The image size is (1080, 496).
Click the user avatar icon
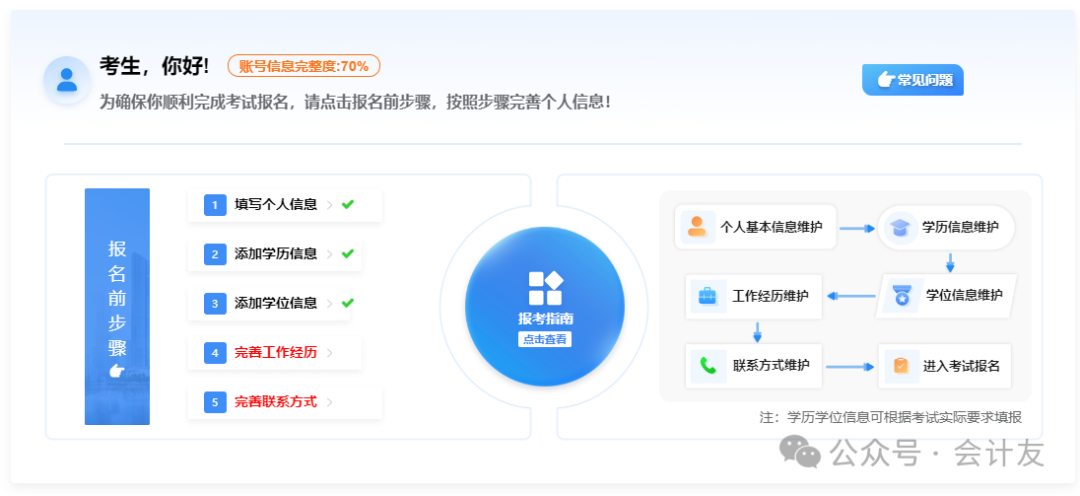pyautogui.click(x=67, y=80)
